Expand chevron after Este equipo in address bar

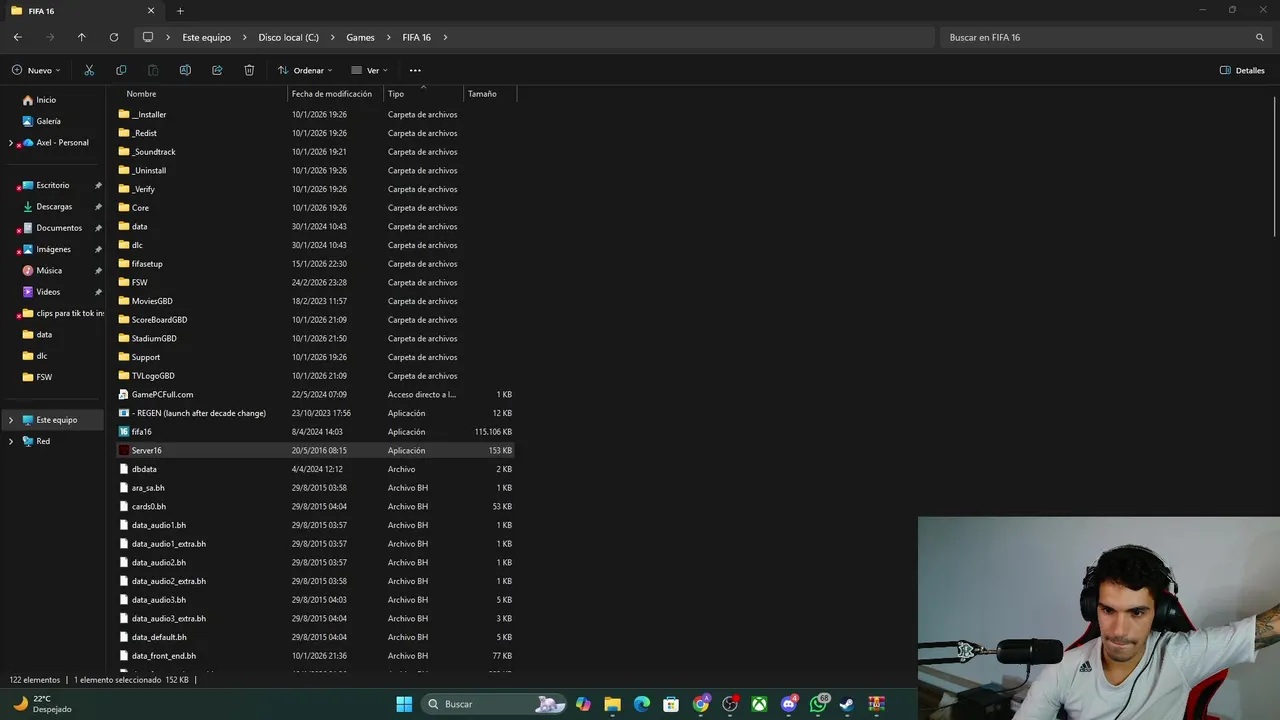[244, 37]
